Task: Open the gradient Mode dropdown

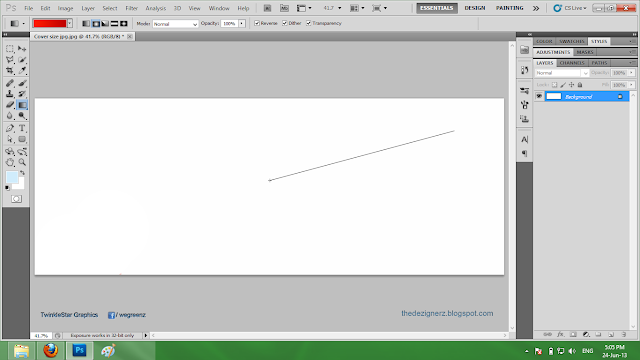Action: click(x=176, y=24)
